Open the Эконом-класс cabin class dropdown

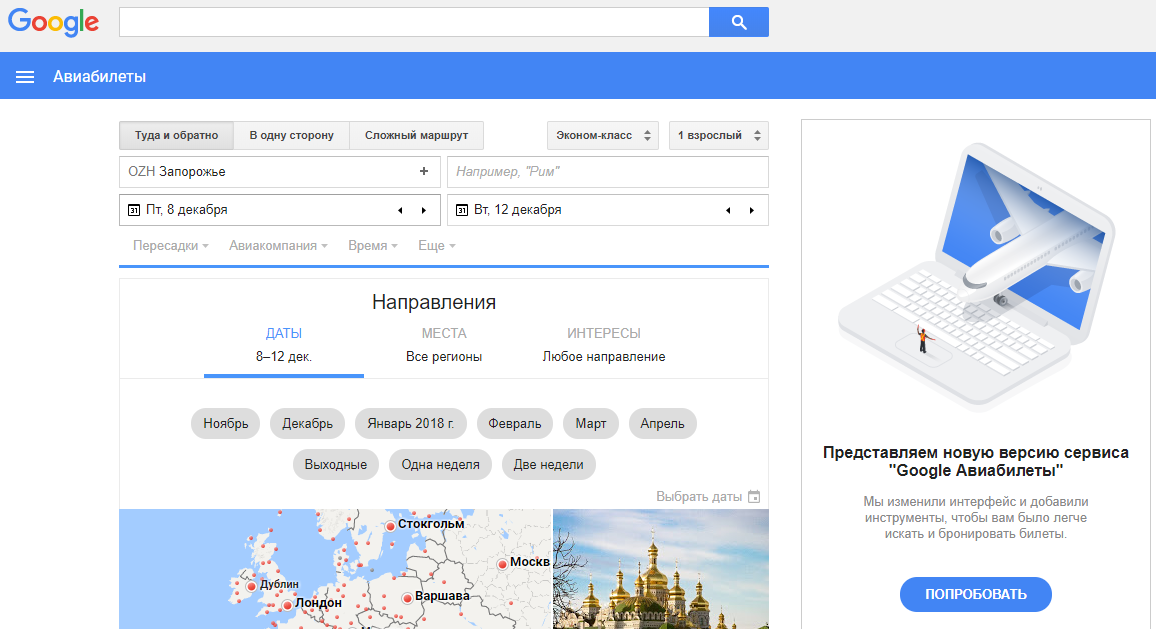coord(603,136)
